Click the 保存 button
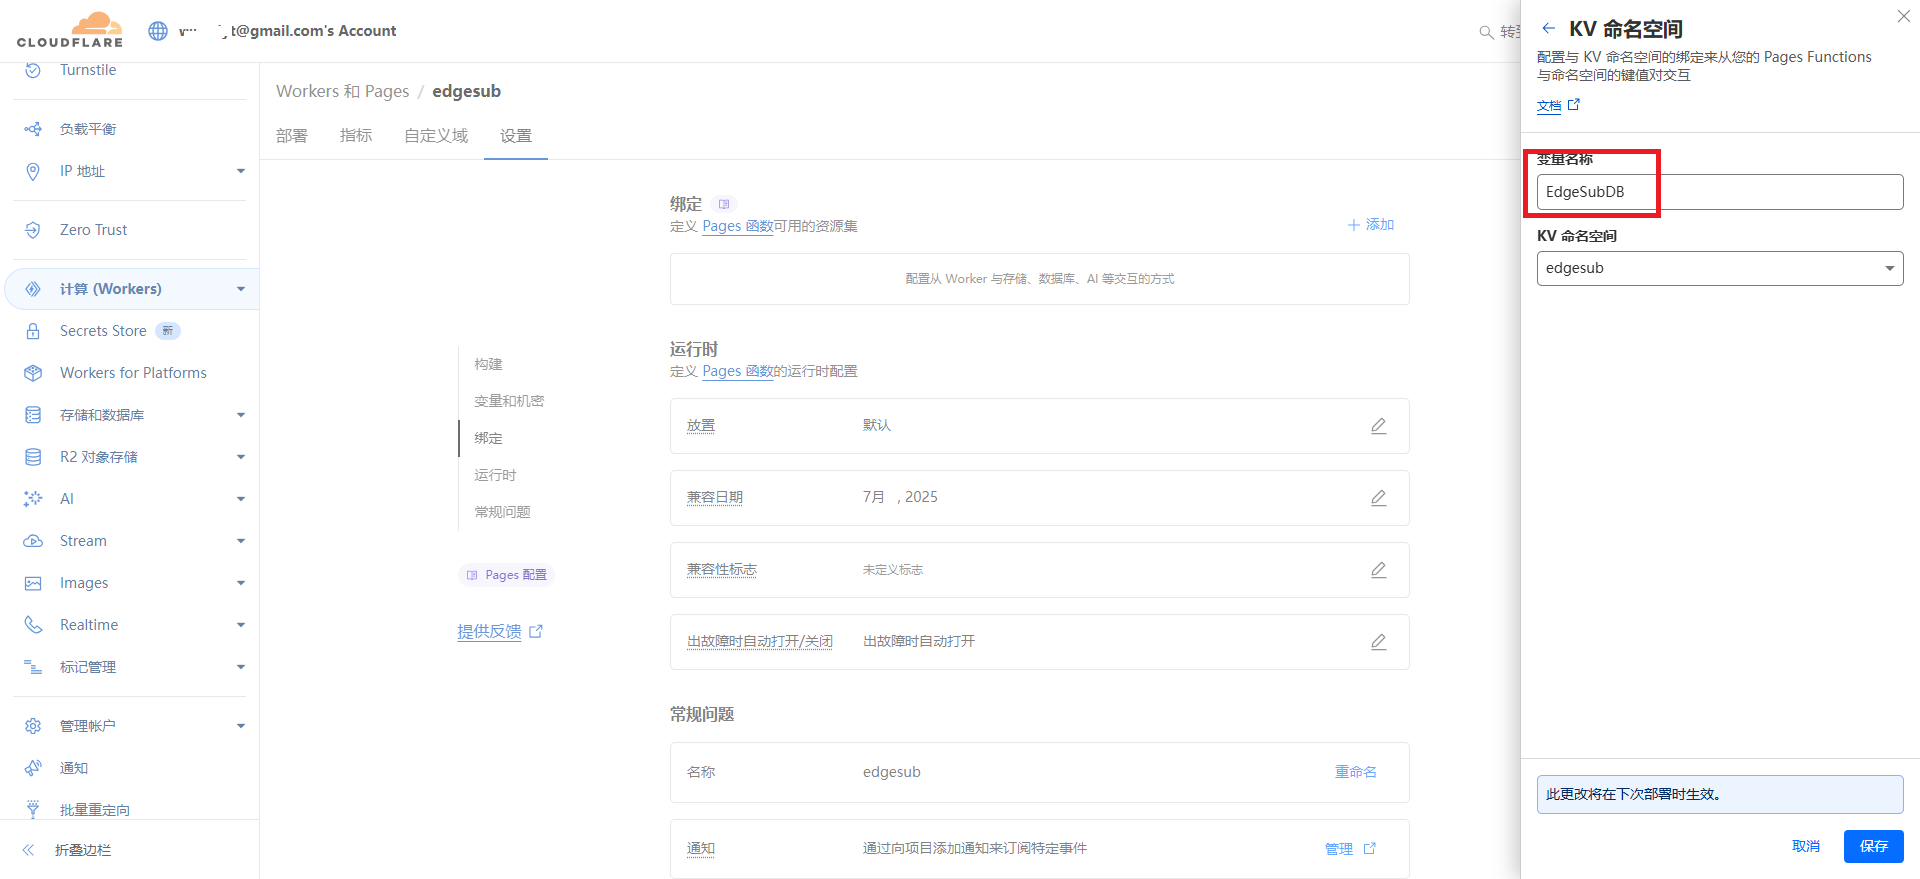Viewport: 1920px width, 879px height. 1873,846
